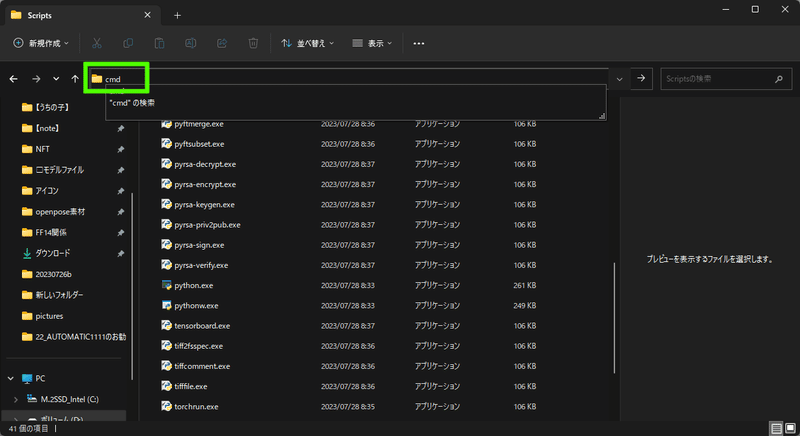Image resolution: width=800 pixels, height=436 pixels.
Task: Click the navigation pane scrollbar
Action: click(x=132, y=286)
